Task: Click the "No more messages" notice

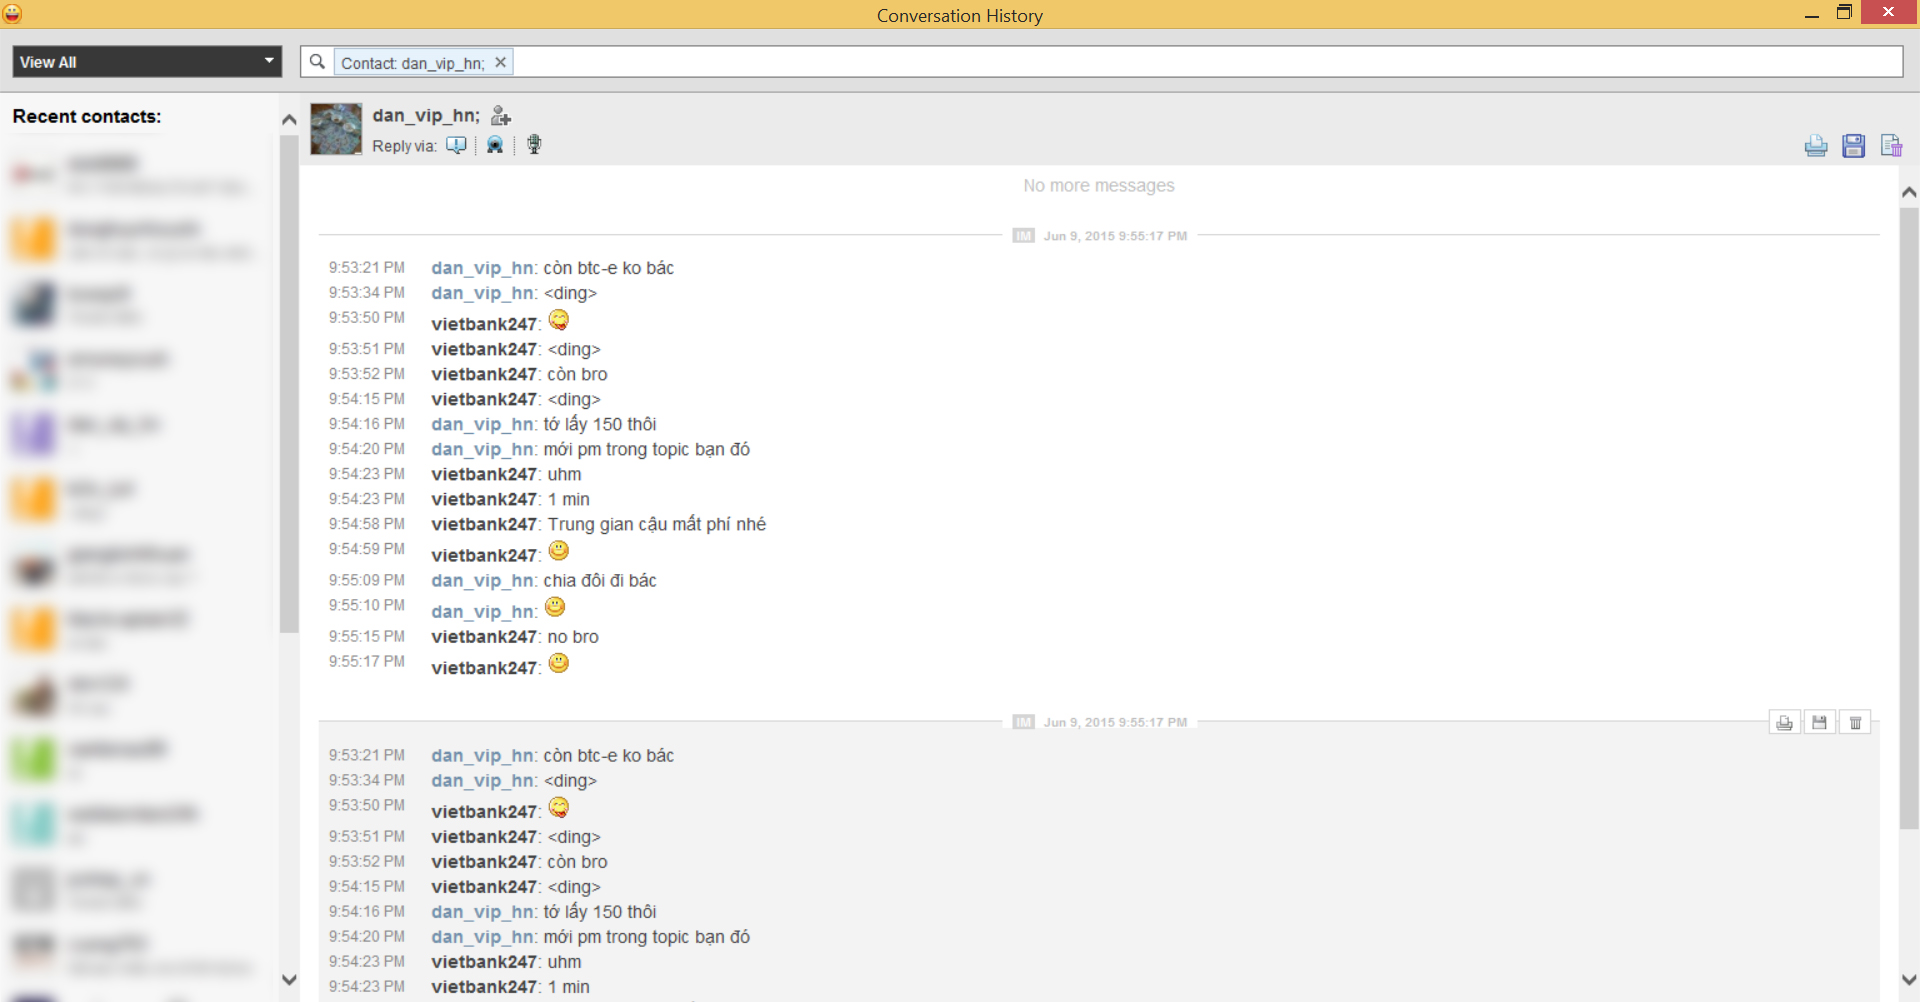Action: 1099,186
